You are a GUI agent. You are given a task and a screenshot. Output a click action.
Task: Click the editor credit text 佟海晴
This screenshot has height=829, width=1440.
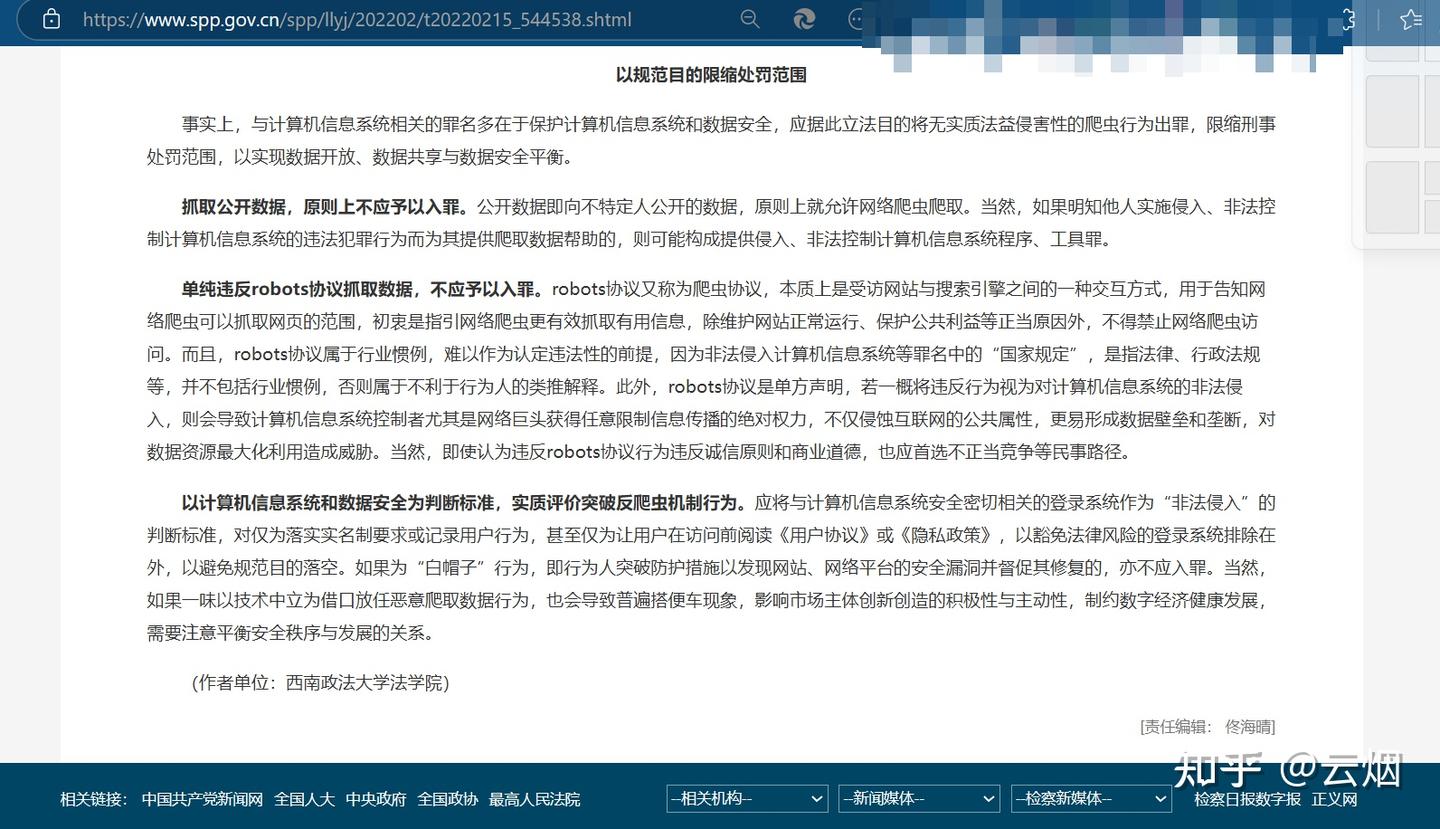(1250, 726)
